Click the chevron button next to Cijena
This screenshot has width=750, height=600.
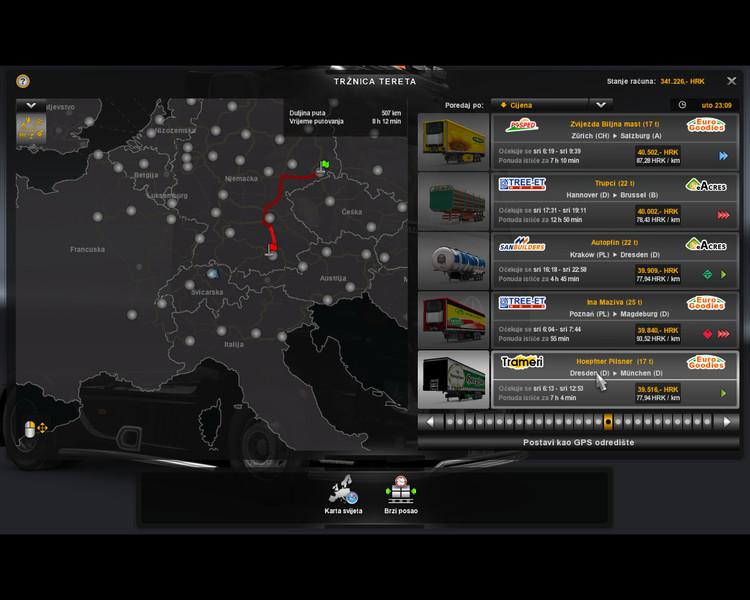600,104
